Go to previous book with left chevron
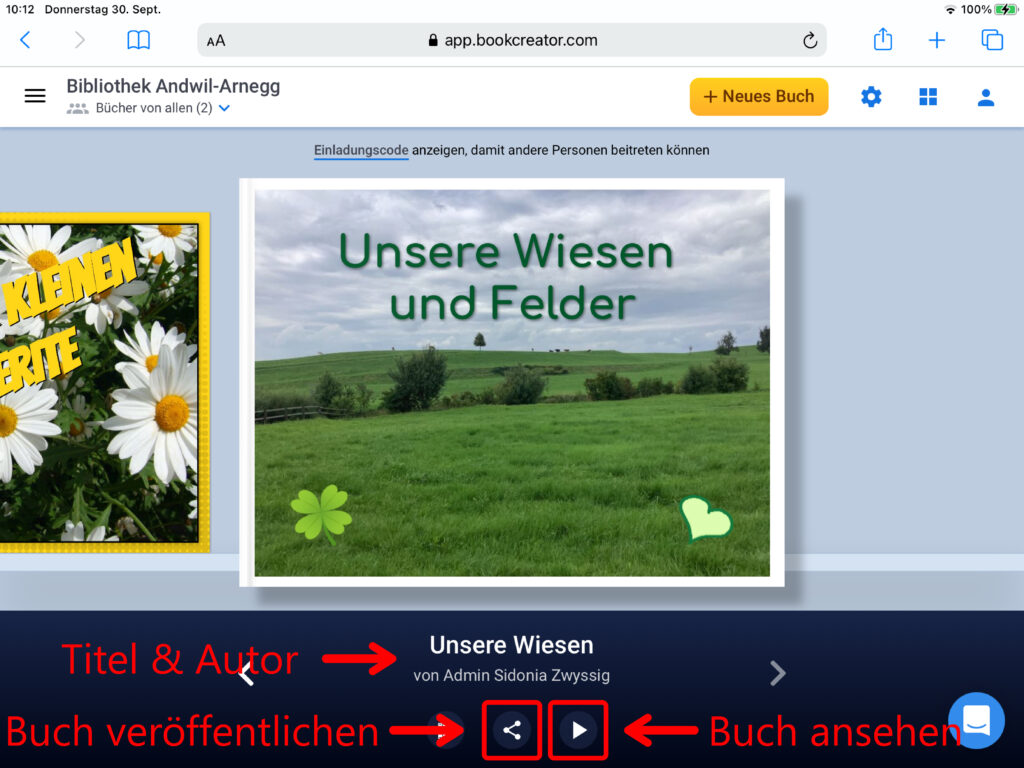1024x768 pixels. (x=246, y=675)
